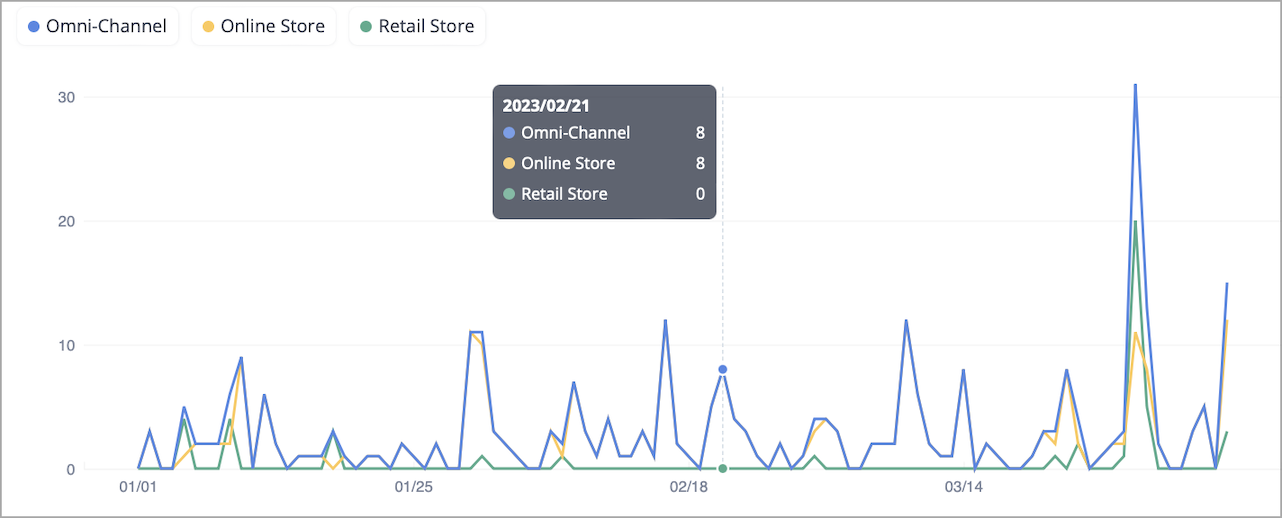Image resolution: width=1282 pixels, height=518 pixels.
Task: Click the 03/14 x-axis label
Action: [963, 488]
